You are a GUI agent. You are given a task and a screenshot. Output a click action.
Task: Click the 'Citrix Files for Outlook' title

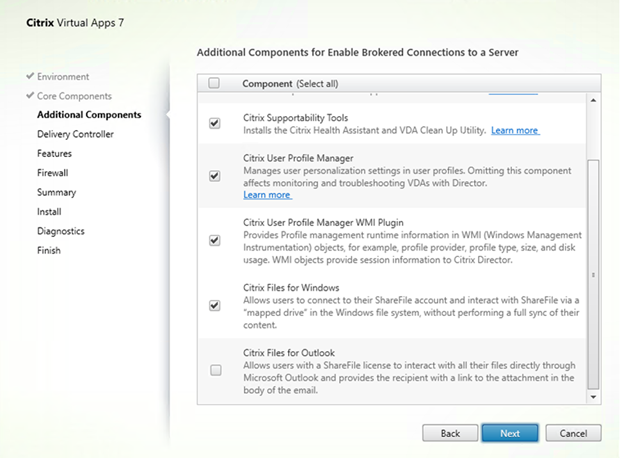289,353
